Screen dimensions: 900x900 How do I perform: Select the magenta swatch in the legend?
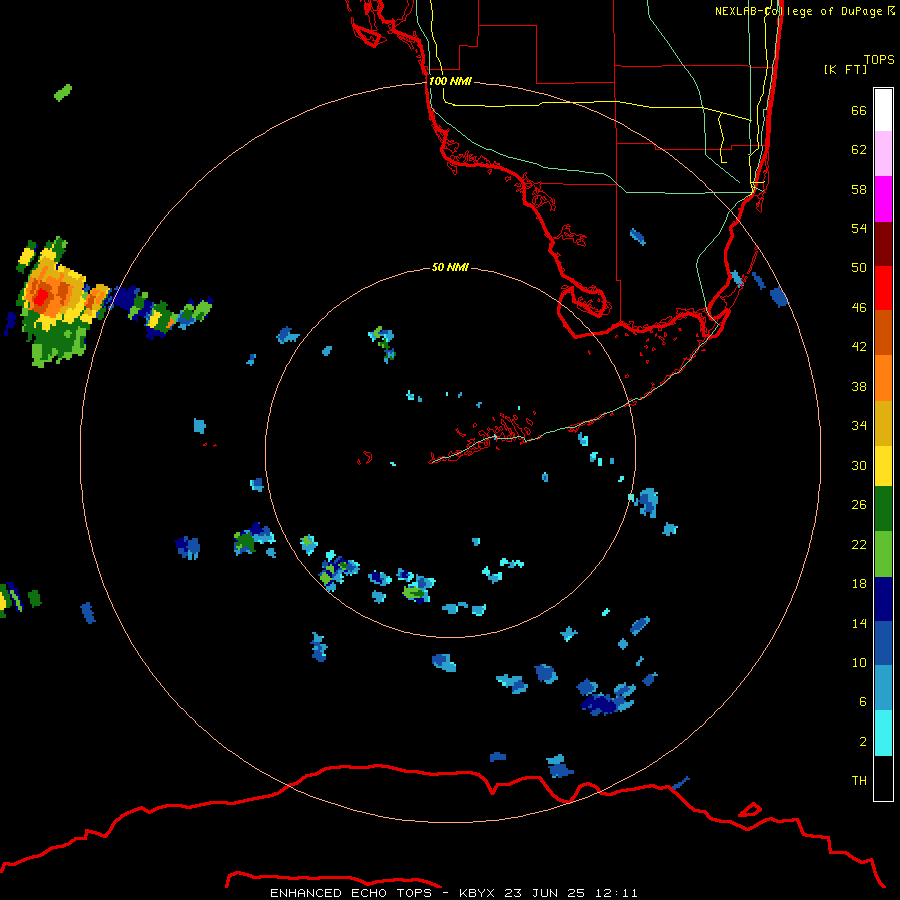click(883, 199)
